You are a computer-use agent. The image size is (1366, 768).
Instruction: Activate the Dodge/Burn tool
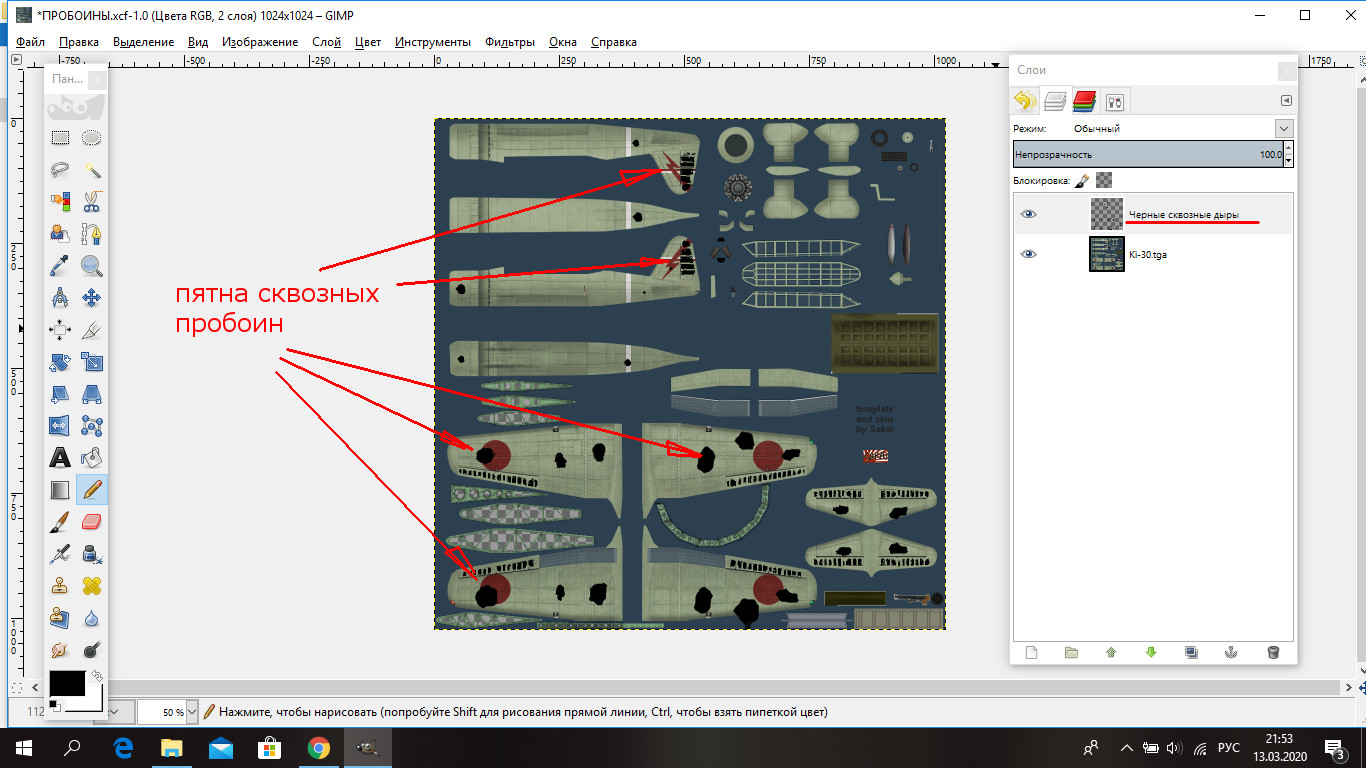92,650
